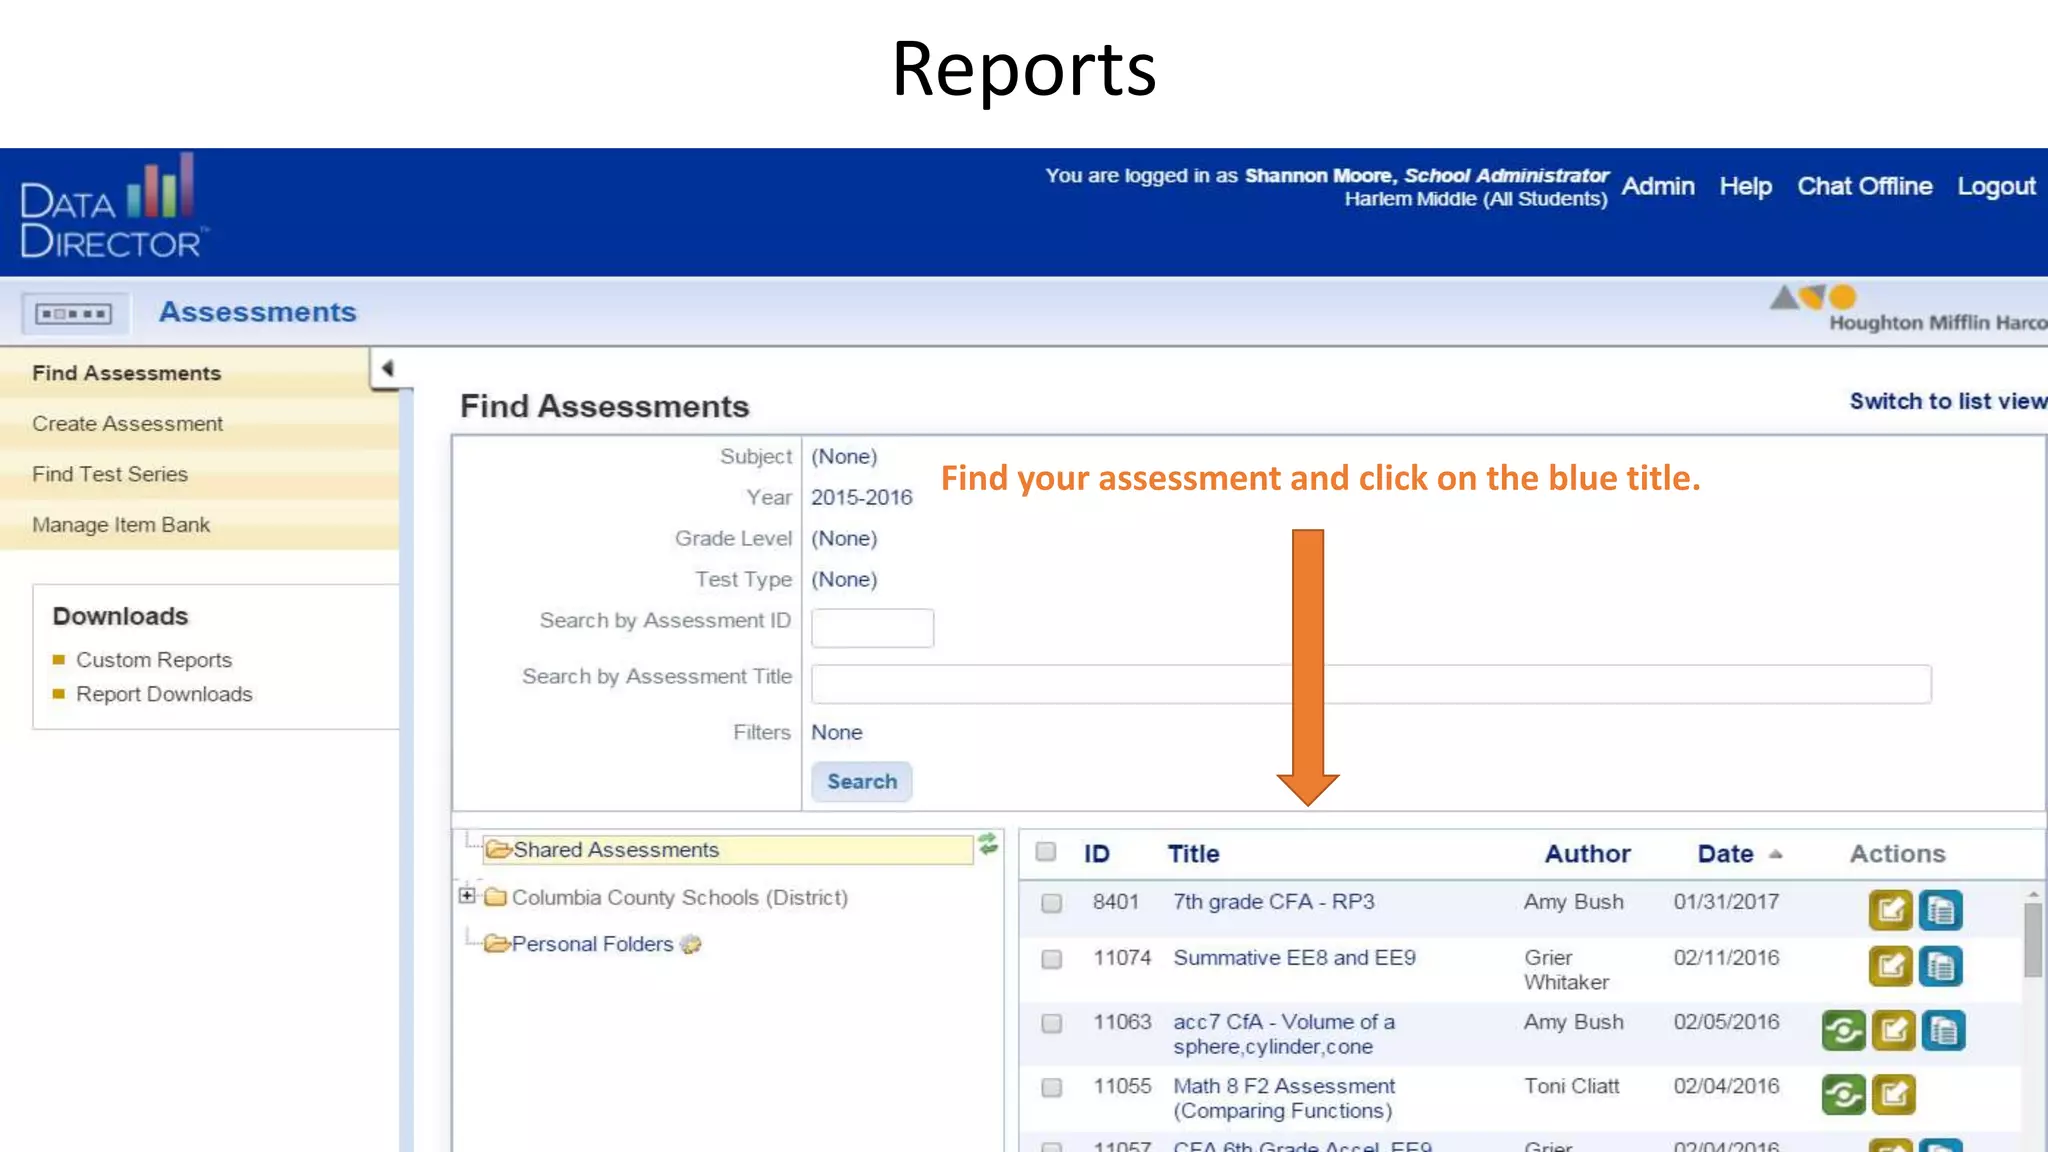The height and width of the screenshot is (1152, 2048).
Task: Click the Shared Assessments folder icon
Action: (498, 850)
